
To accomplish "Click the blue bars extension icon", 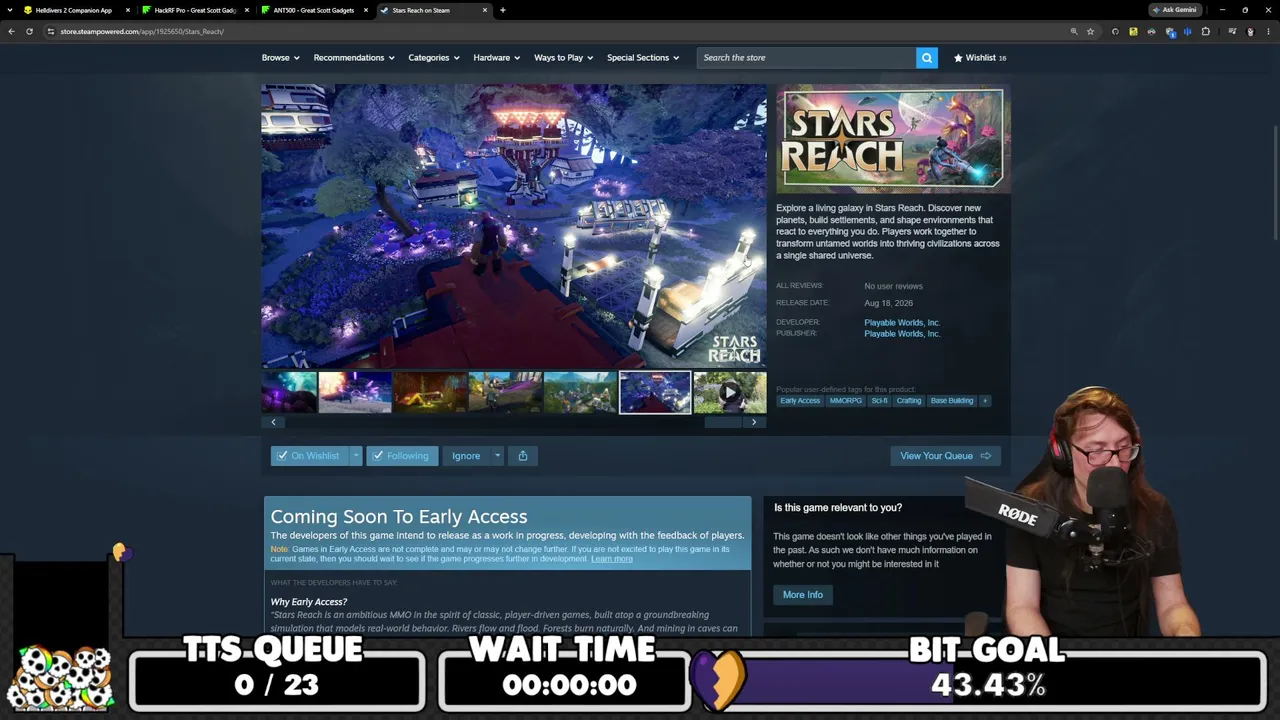I will tap(1187, 31).
